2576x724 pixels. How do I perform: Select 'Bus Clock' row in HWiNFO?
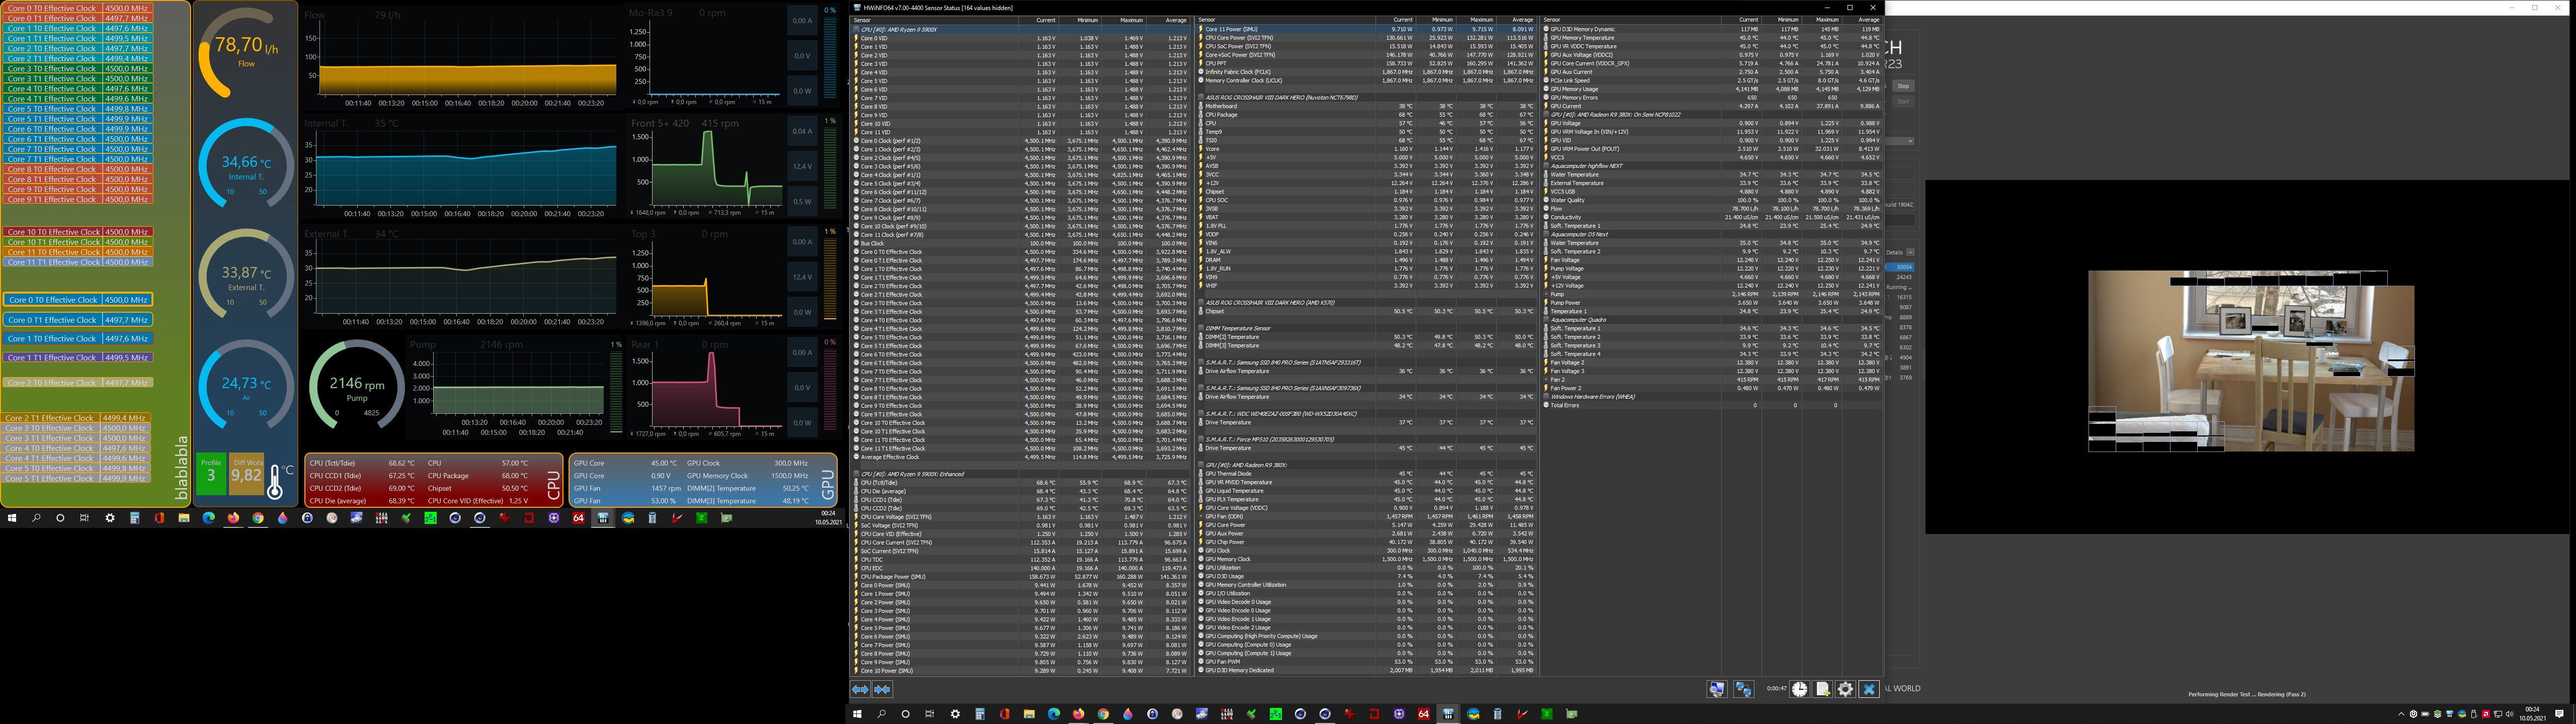(x=1022, y=243)
